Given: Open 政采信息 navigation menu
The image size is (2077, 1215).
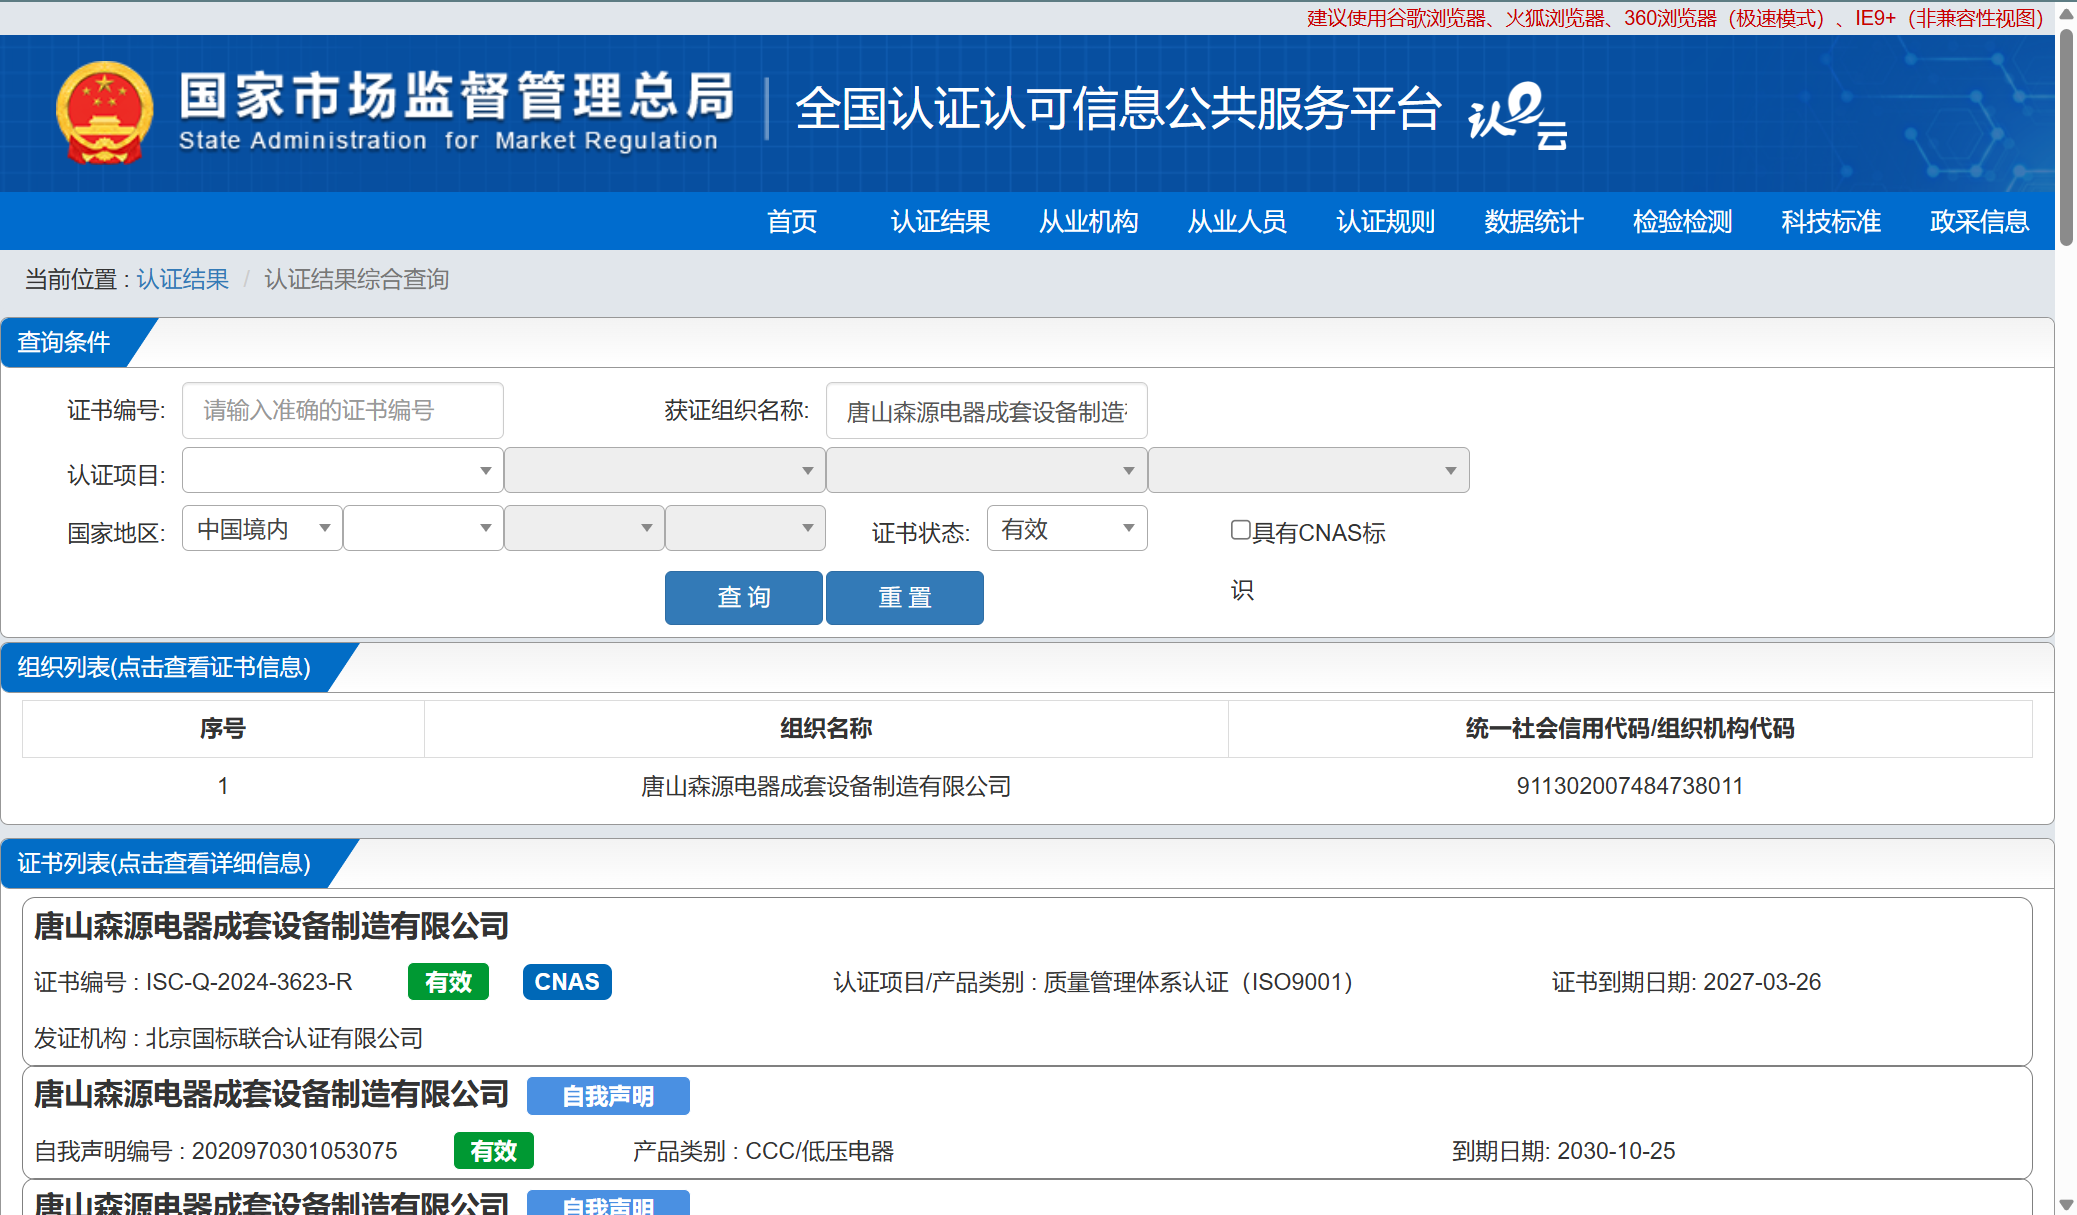Looking at the screenshot, I should (x=1980, y=221).
